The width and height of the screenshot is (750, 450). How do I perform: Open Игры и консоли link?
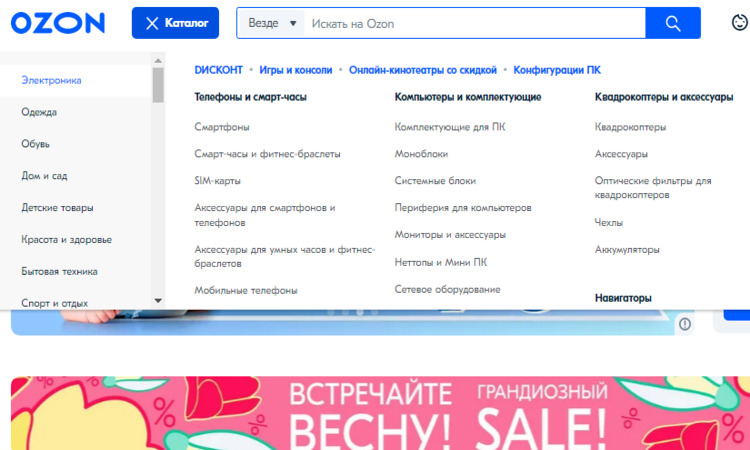296,70
